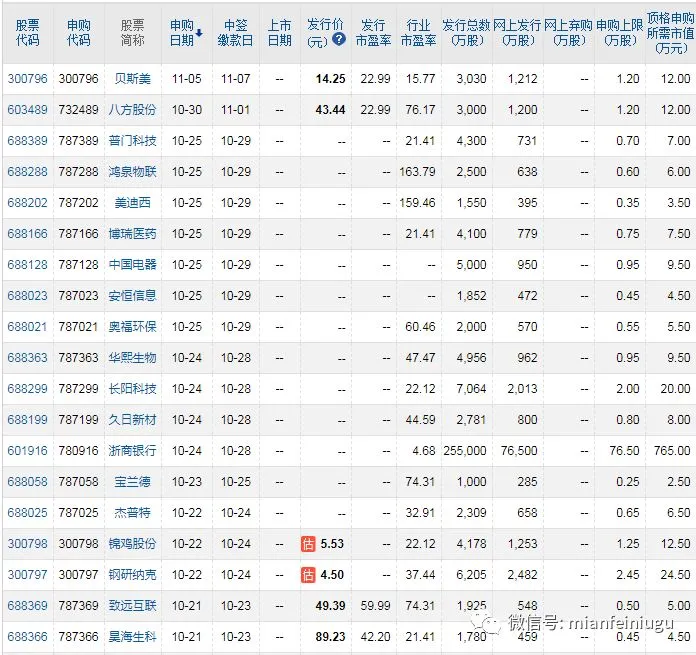Open 贝斯美 stock name link
696x655 pixels.
click(132, 79)
